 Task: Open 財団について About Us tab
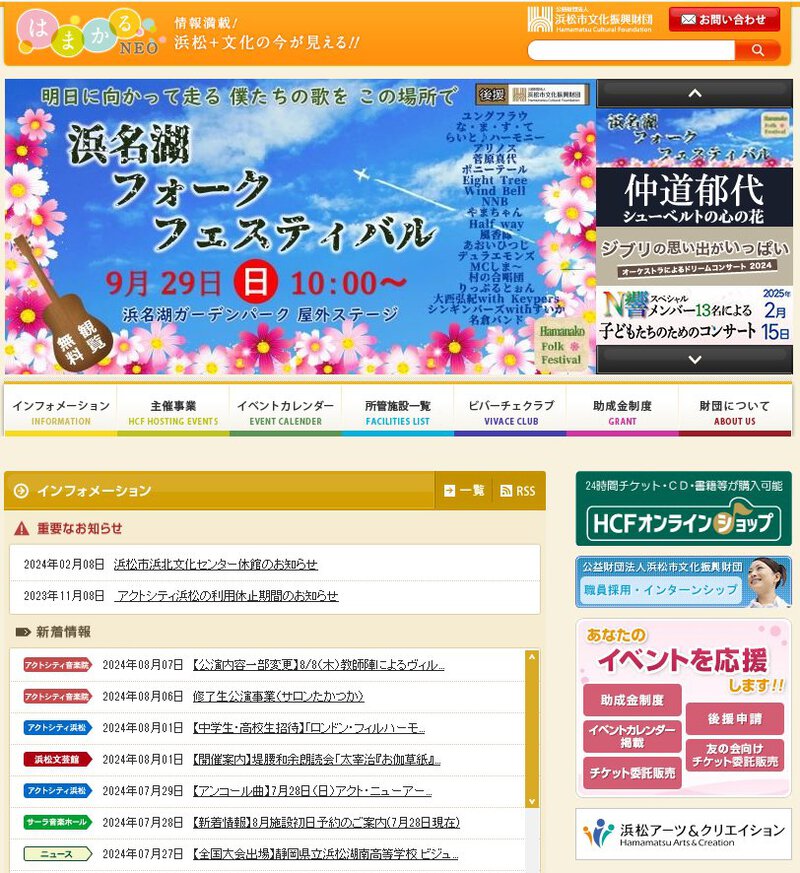[735, 411]
